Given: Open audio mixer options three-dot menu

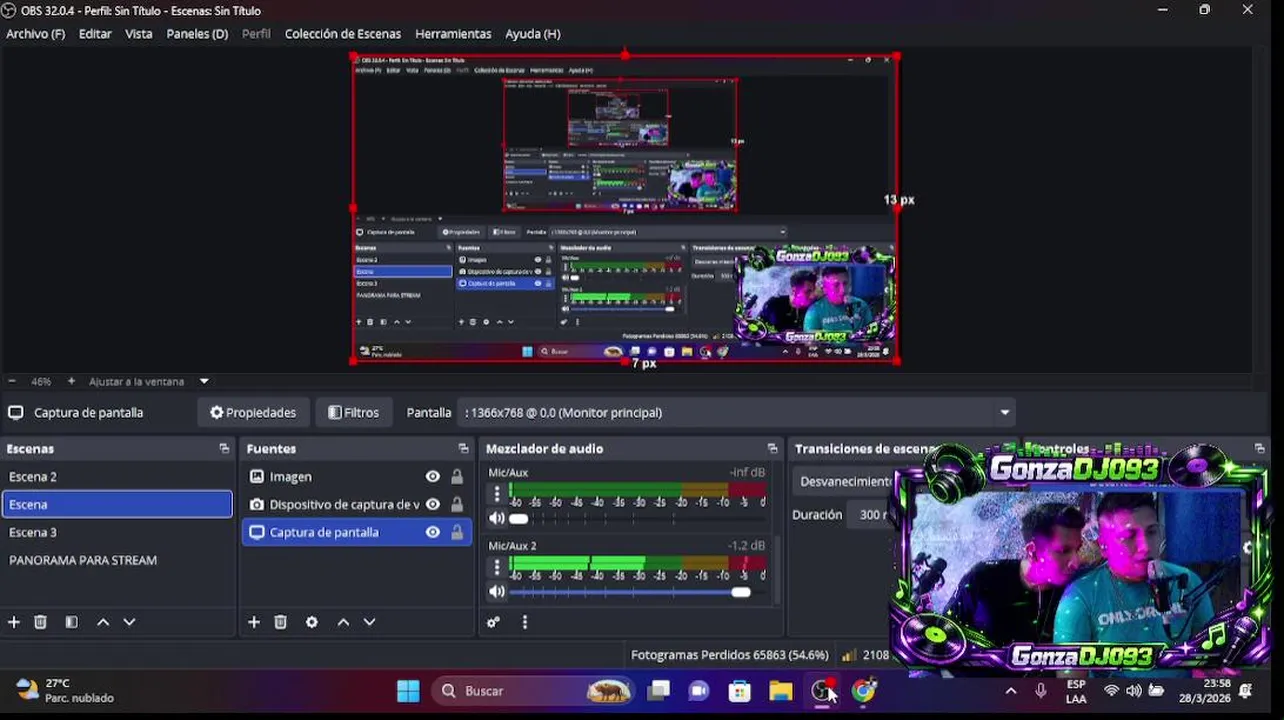Looking at the screenshot, I should [524, 622].
